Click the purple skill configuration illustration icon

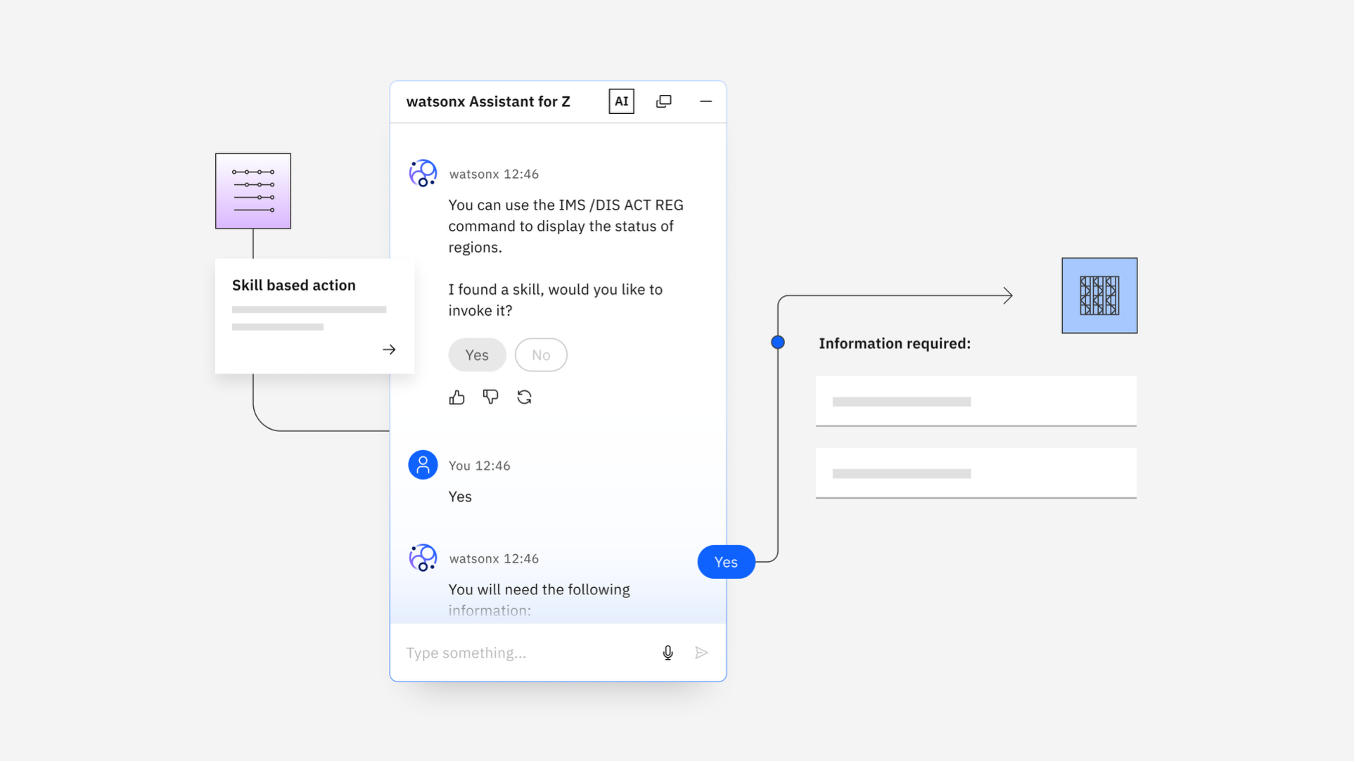(x=252, y=190)
